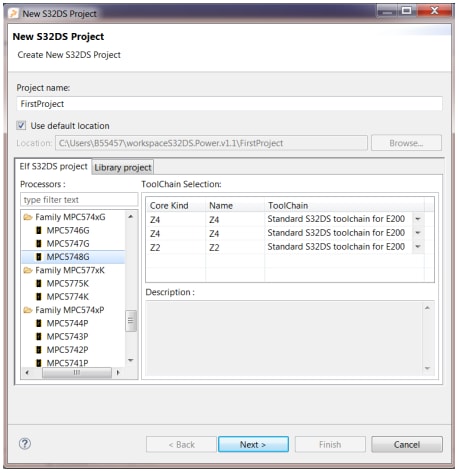The image size is (459, 473).
Task: Click the chip icon beside MPC5744P
Action: (x=39, y=323)
